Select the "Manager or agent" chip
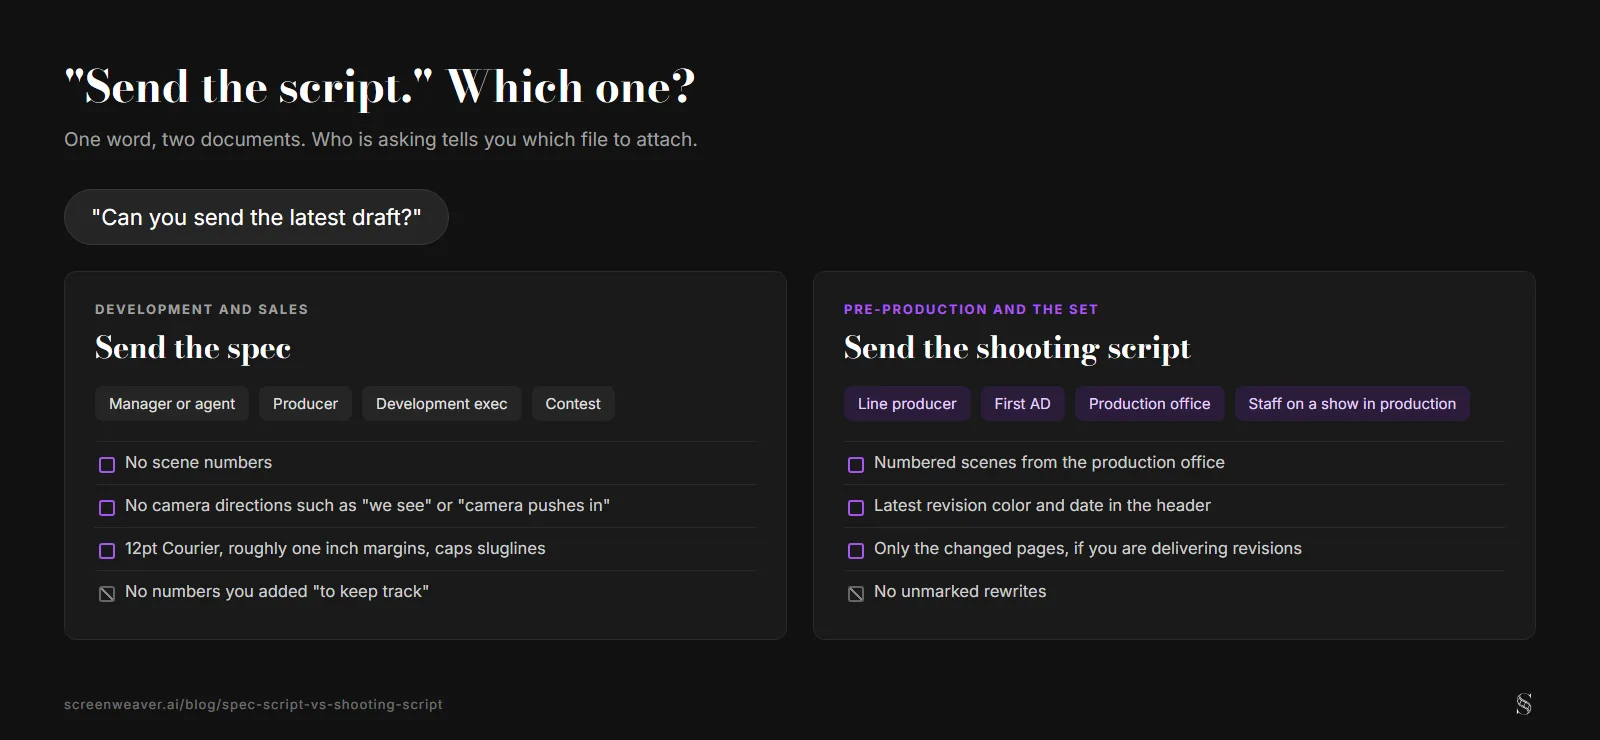Screen dimensions: 1600x740 (x=172, y=404)
